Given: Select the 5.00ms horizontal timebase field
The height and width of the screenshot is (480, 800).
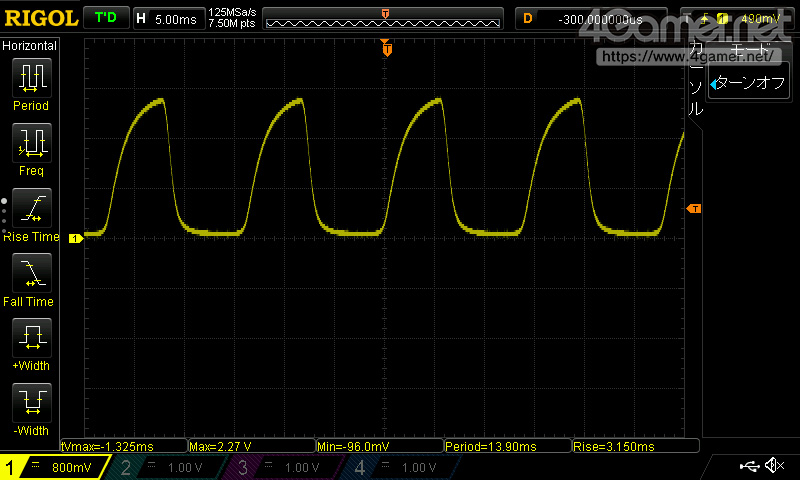Looking at the screenshot, I should click(168, 18).
